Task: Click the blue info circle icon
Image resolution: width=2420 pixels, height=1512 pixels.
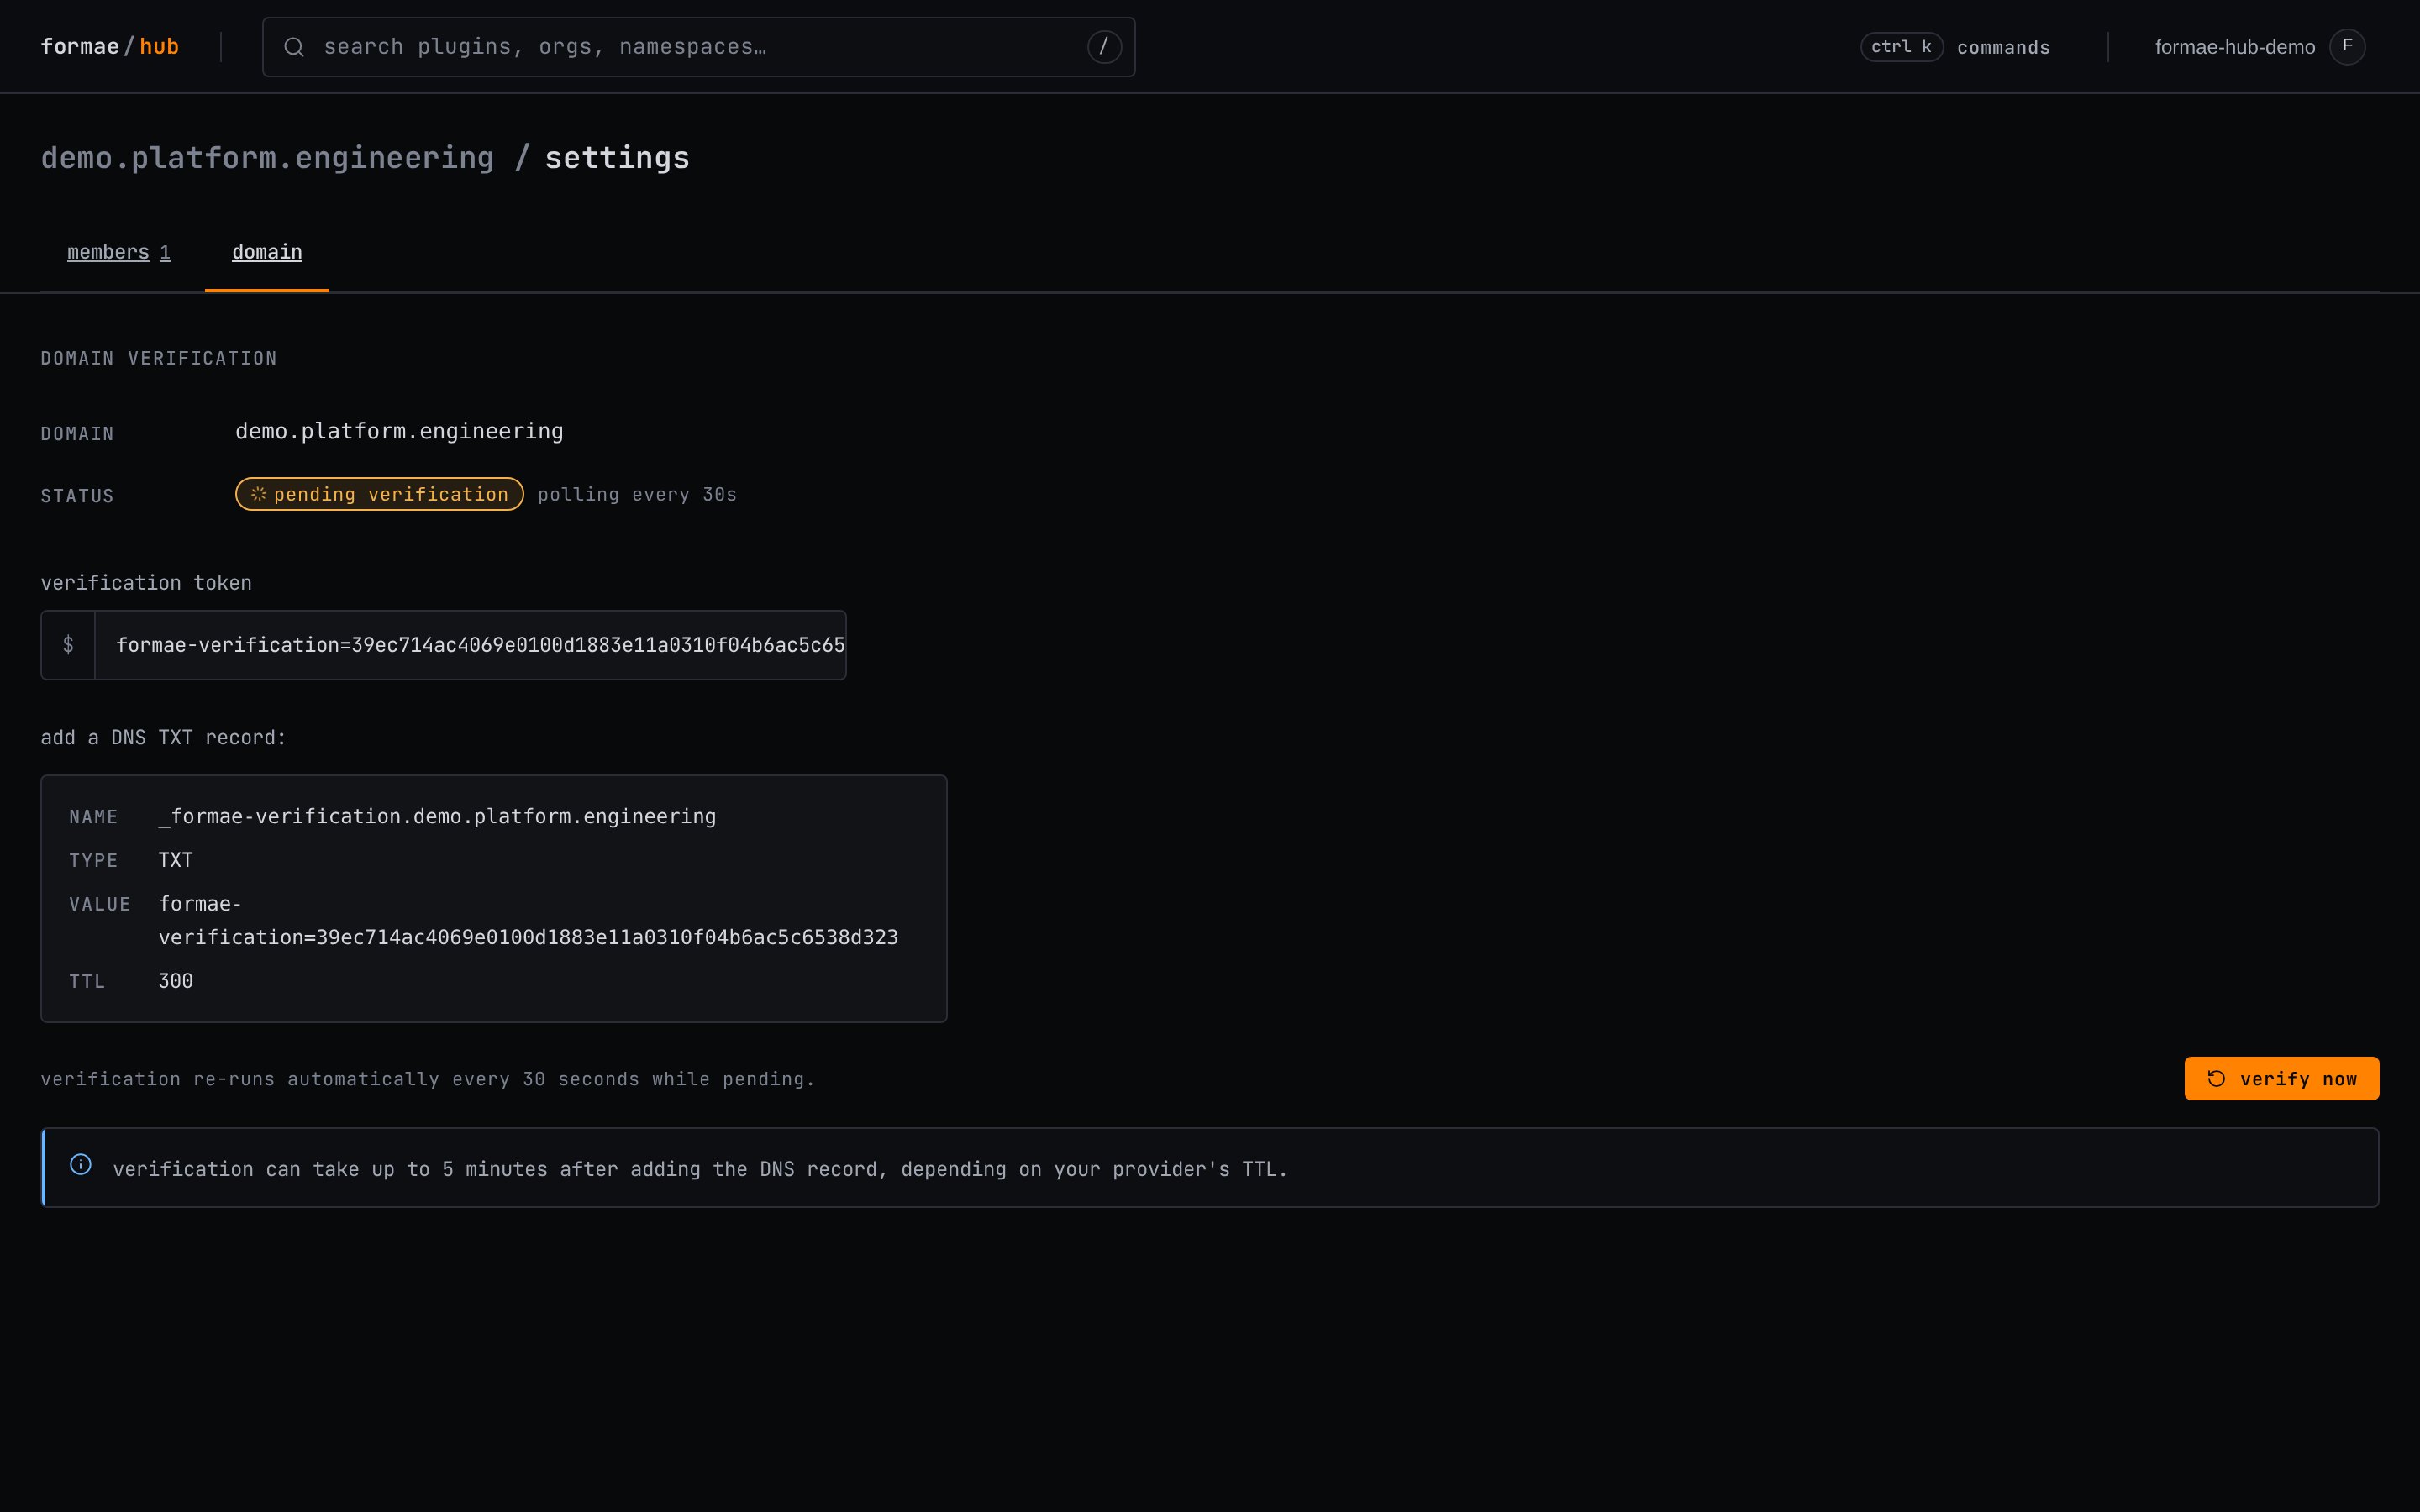Action: coord(81,1165)
